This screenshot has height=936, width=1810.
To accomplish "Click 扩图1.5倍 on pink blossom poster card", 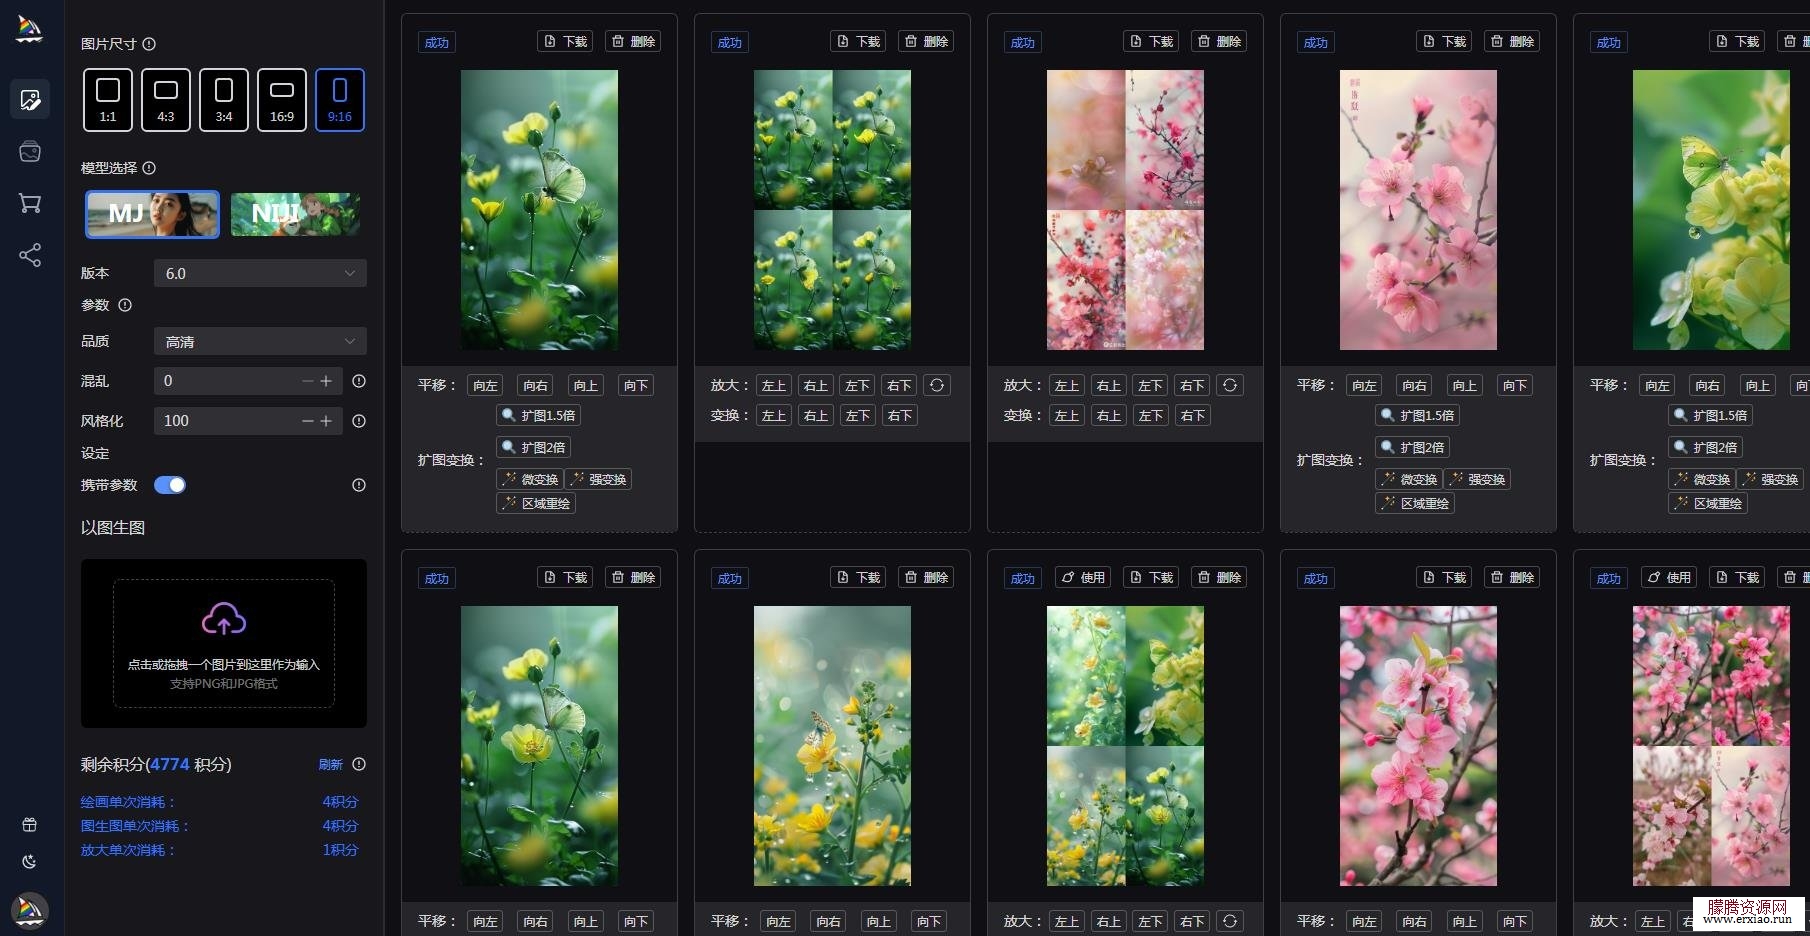I will click(1418, 415).
